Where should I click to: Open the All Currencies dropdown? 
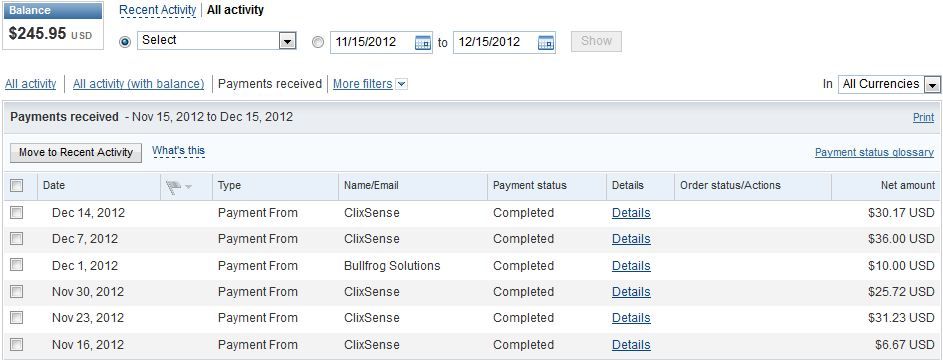pyautogui.click(x=889, y=84)
